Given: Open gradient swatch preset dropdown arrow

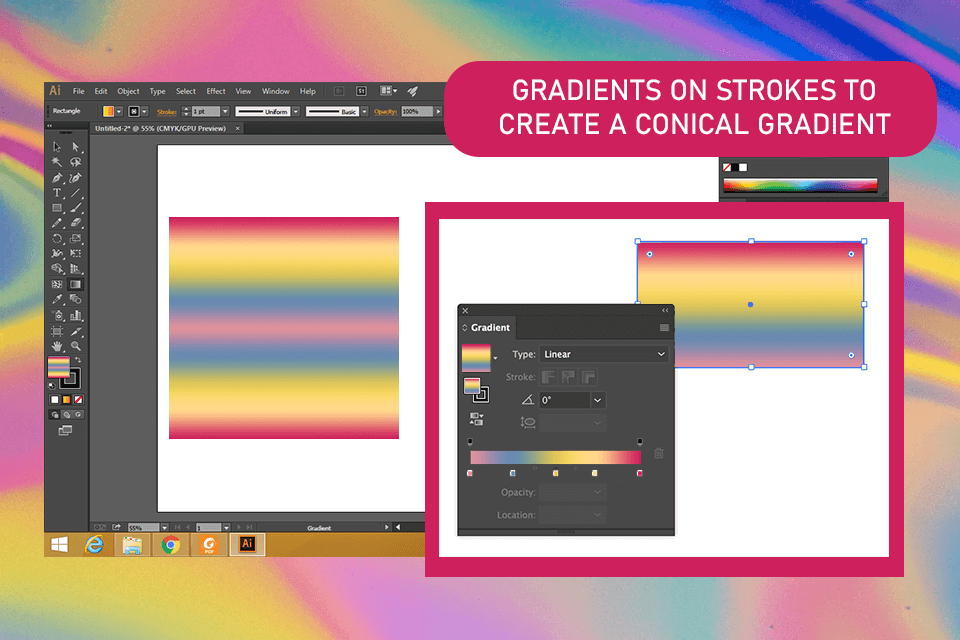Looking at the screenshot, I should coord(495,358).
